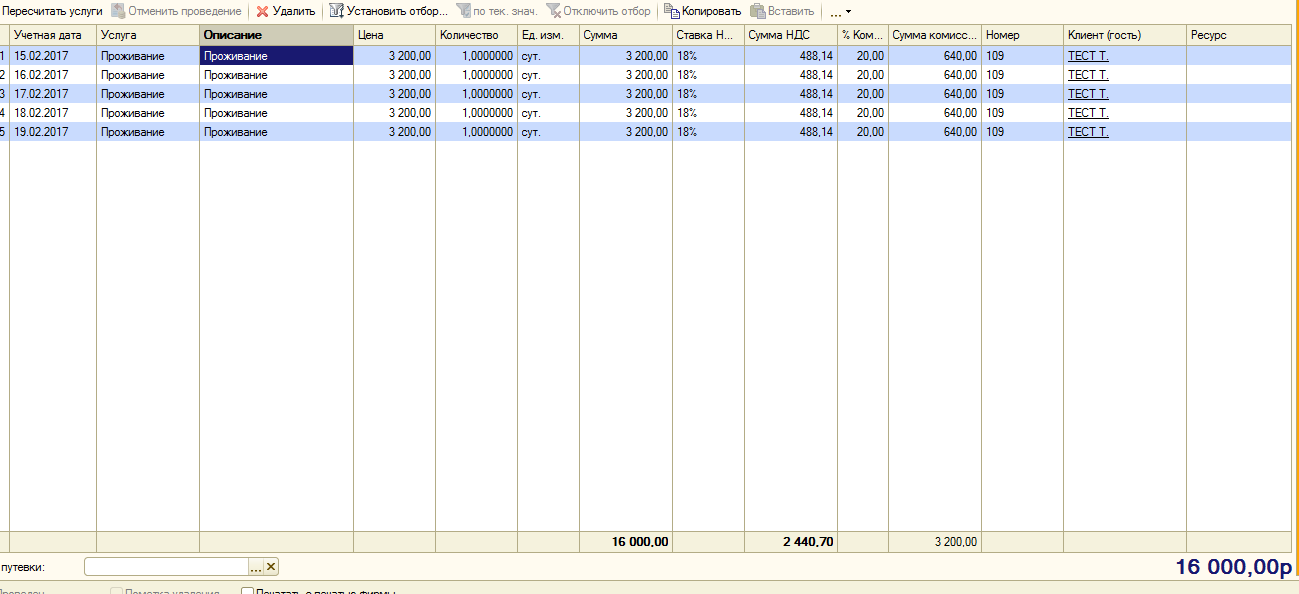The height and width of the screenshot is (594, 1299).
Task: Click the large 16 000,00р grand total
Action: [x=1233, y=567]
